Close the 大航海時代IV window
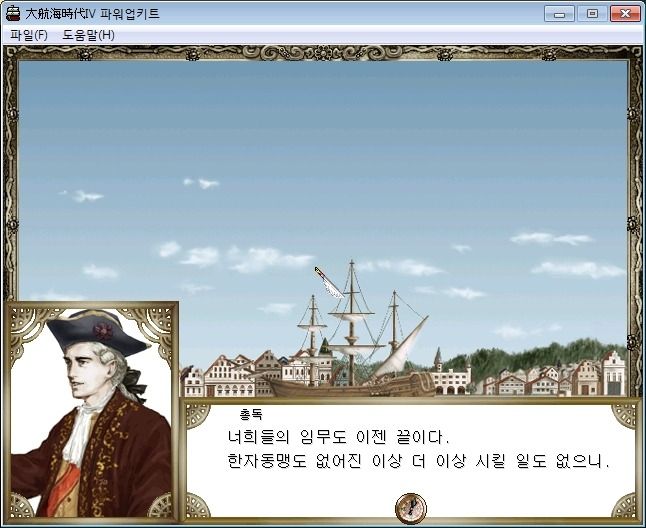646x528 pixels. click(625, 14)
